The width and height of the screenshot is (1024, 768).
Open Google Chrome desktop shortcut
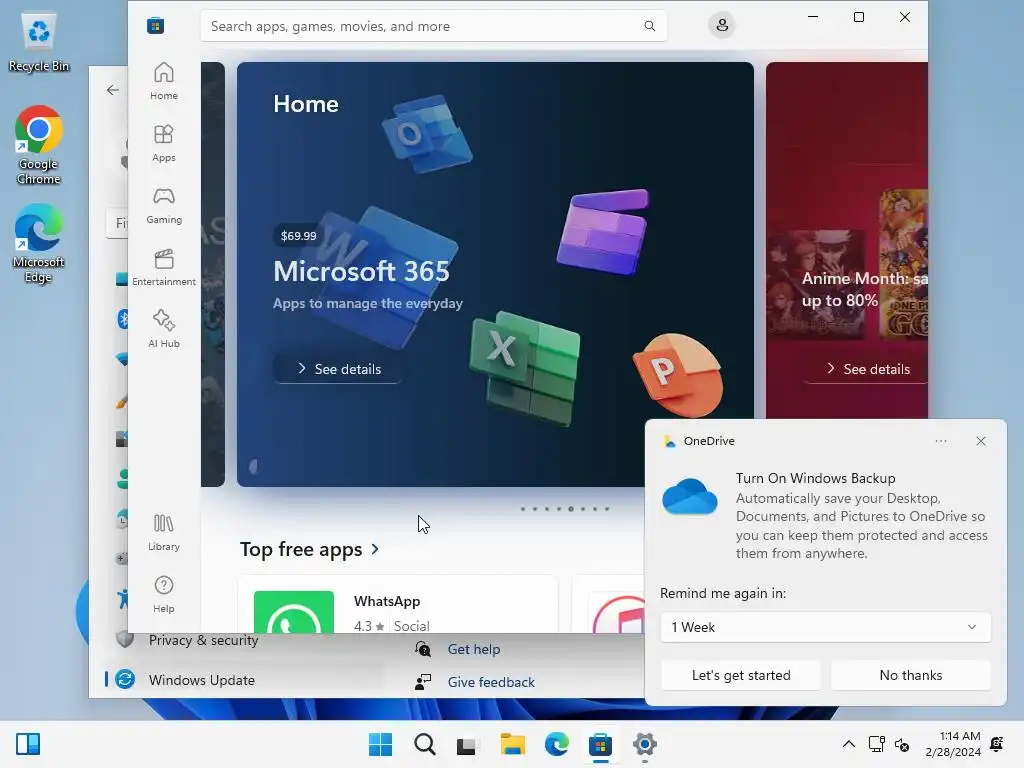(x=39, y=145)
